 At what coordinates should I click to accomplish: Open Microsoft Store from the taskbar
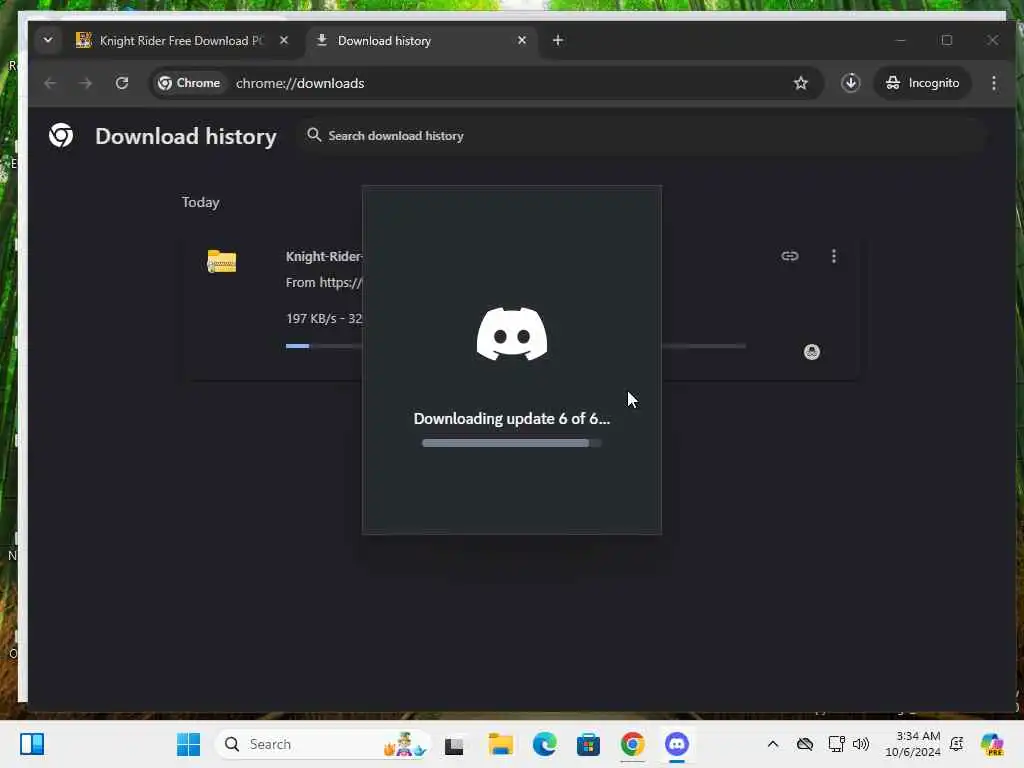588,744
